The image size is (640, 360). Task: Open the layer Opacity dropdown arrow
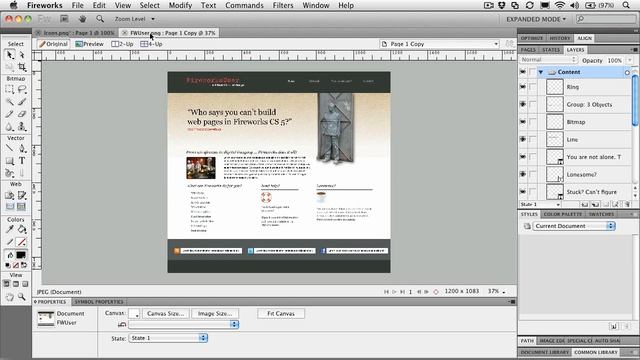(x=630, y=60)
